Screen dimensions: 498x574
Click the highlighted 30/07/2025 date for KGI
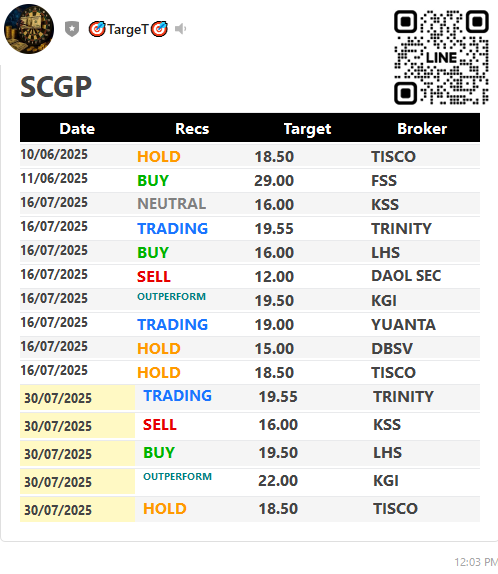coord(58,482)
